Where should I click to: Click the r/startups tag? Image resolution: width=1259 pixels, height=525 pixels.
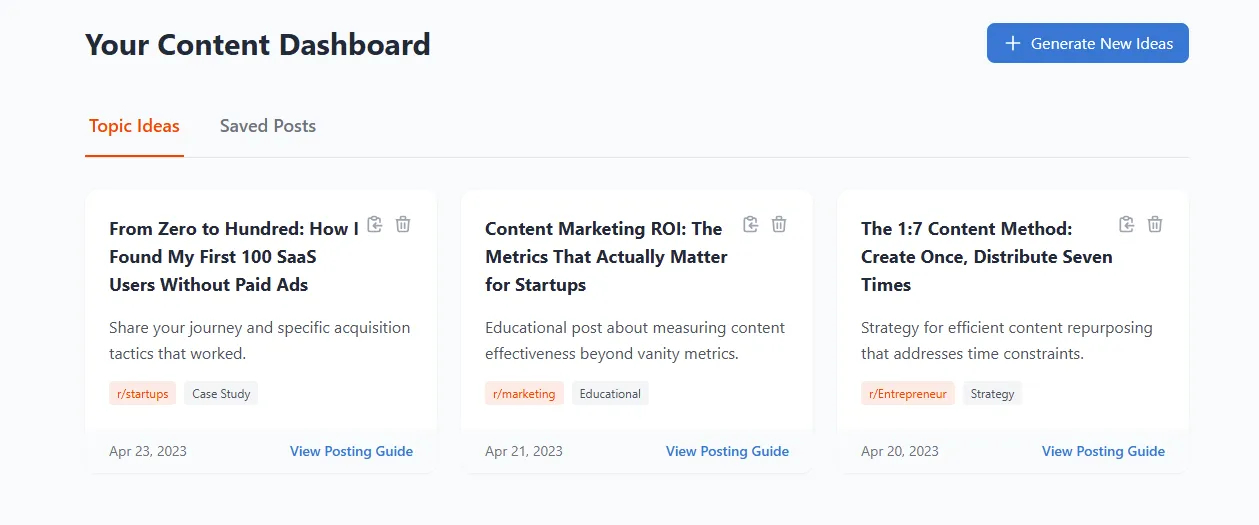(142, 393)
